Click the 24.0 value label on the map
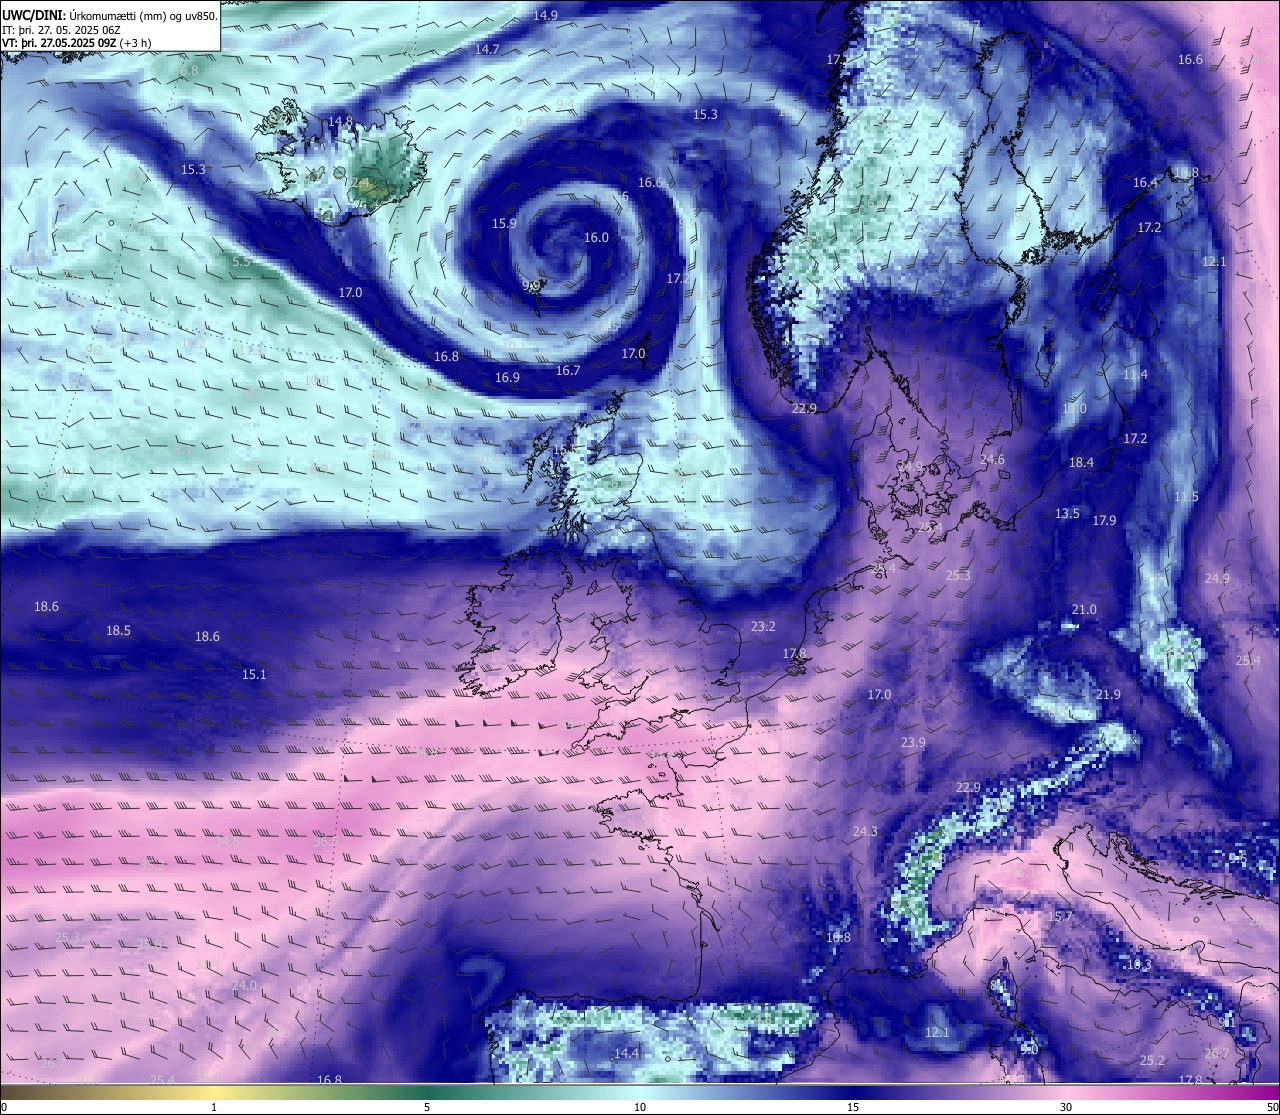This screenshot has height=1115, width=1280. (x=244, y=985)
